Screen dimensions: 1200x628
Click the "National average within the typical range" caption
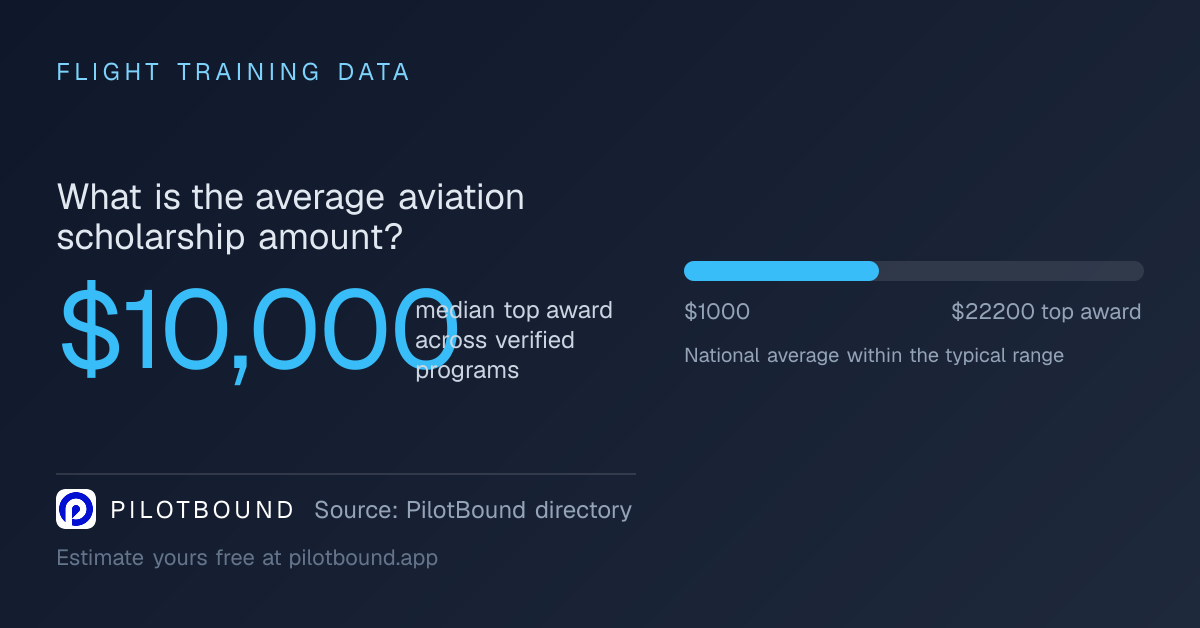pyautogui.click(x=874, y=355)
